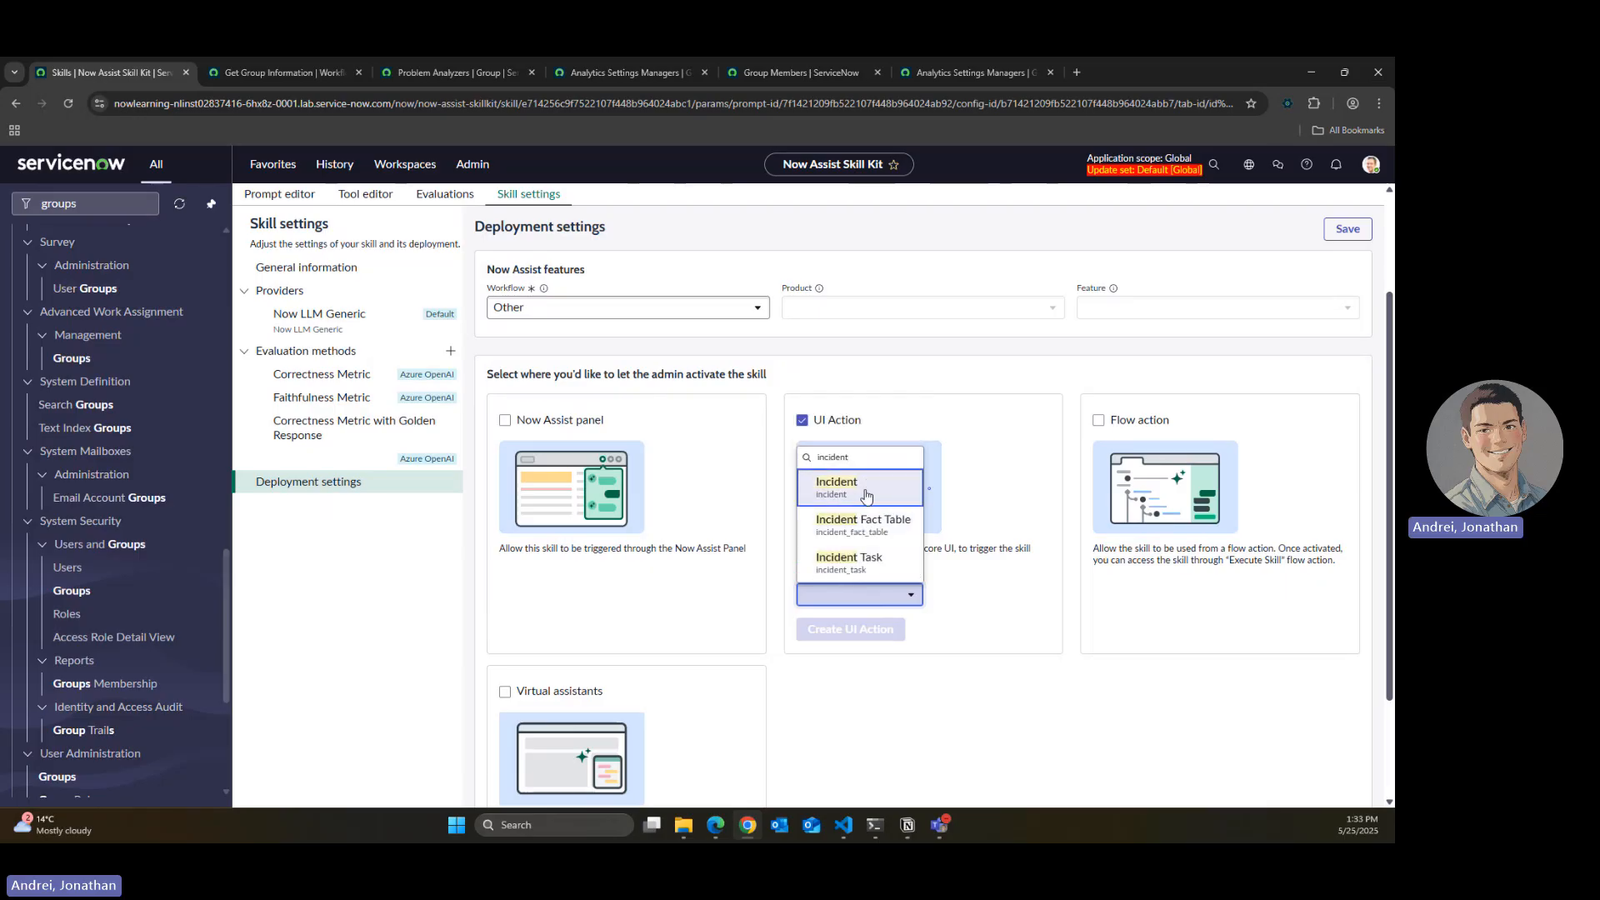Enable the Now Assist panel checkbox
The height and width of the screenshot is (900, 1600).
(505, 420)
